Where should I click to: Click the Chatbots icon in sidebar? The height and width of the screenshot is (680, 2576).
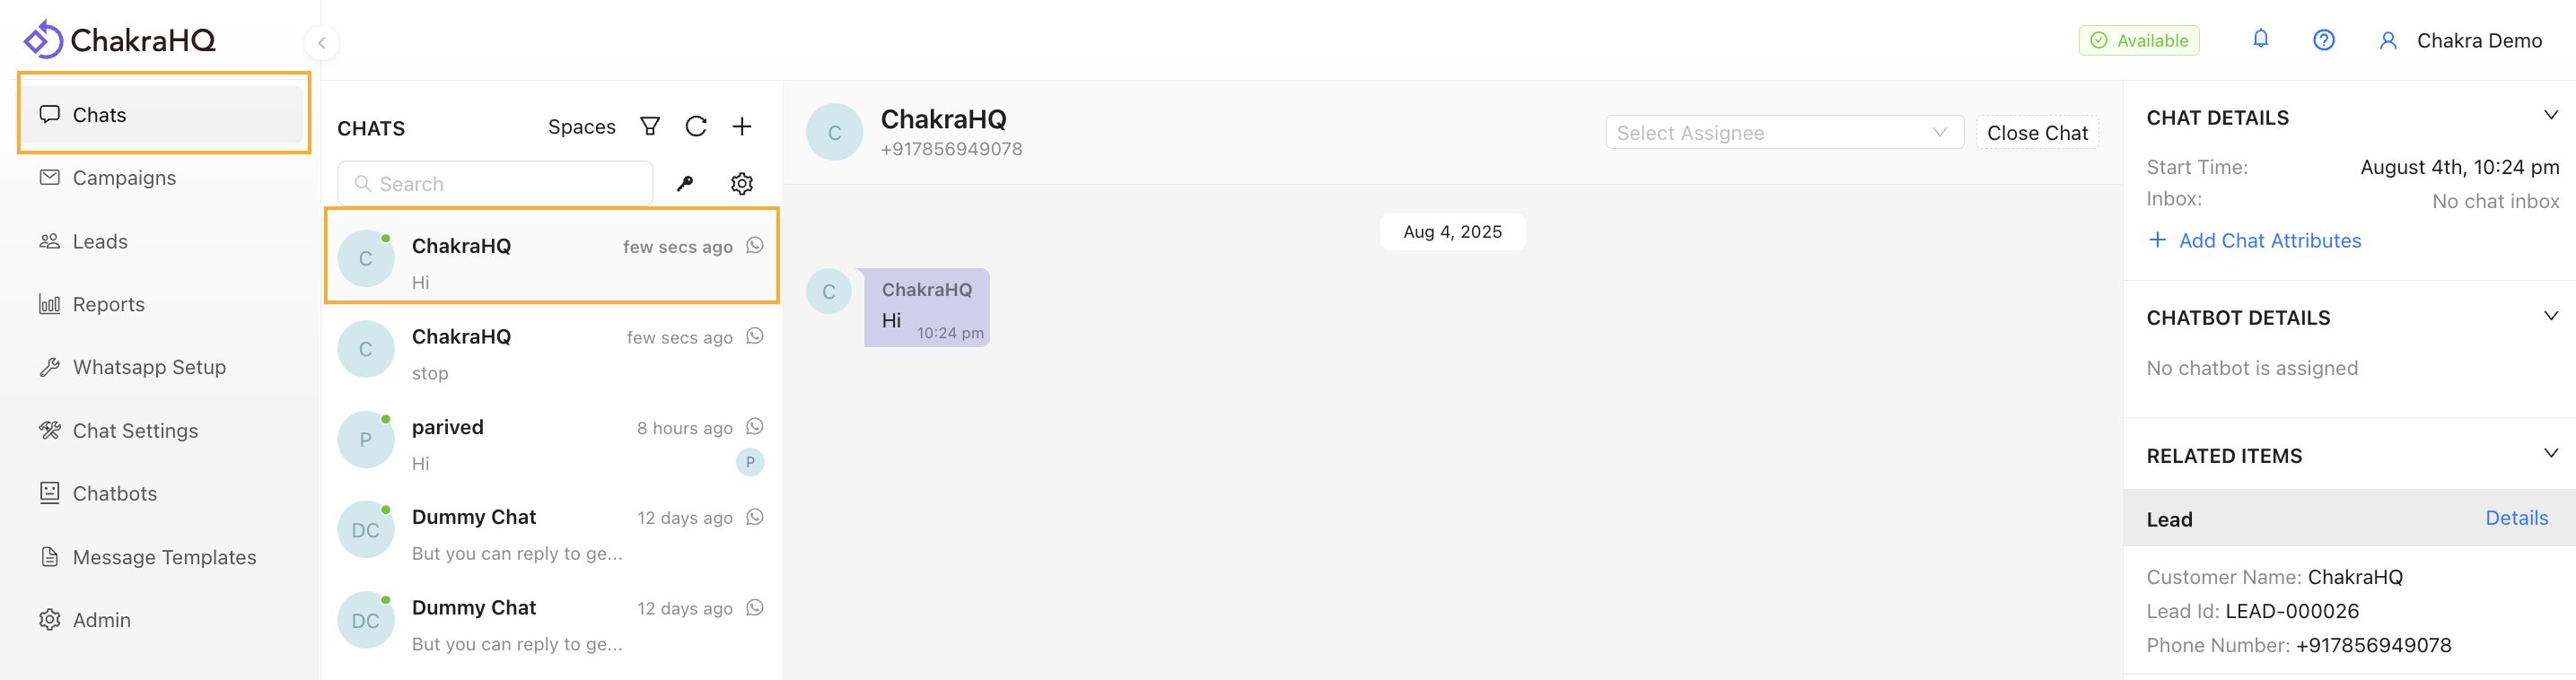(49, 493)
